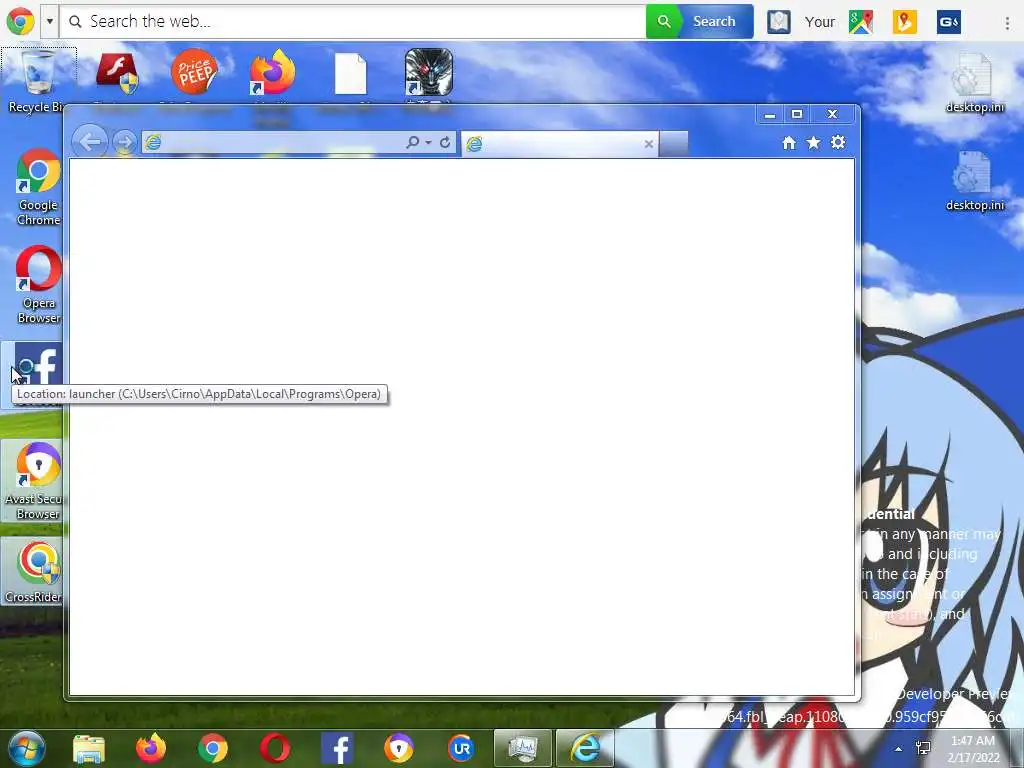Screen dimensions: 1024x768
Task: Refresh the page in Internet Explorer
Action: coord(445,142)
